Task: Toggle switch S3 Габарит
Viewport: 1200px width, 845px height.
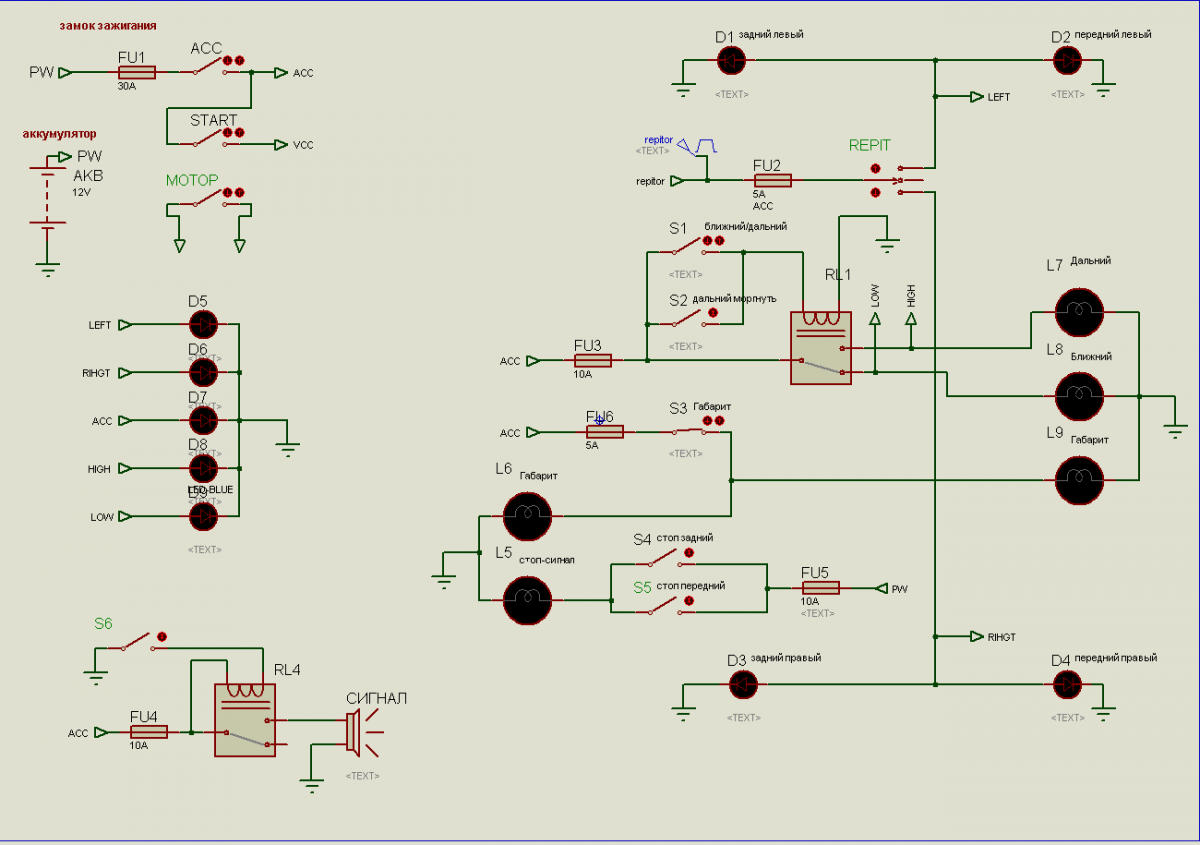Action: pyautogui.click(x=690, y=430)
